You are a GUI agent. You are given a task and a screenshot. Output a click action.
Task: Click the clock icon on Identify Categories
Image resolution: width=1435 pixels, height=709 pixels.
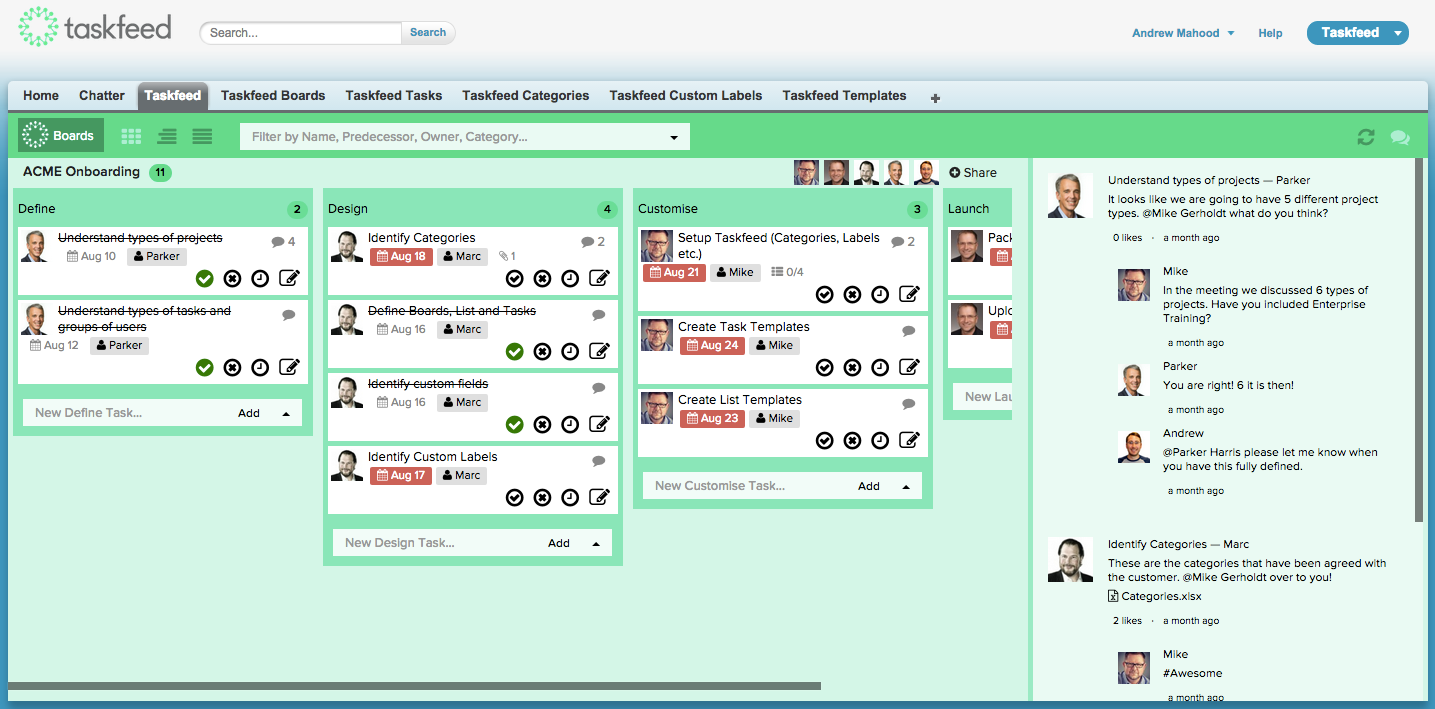point(570,278)
